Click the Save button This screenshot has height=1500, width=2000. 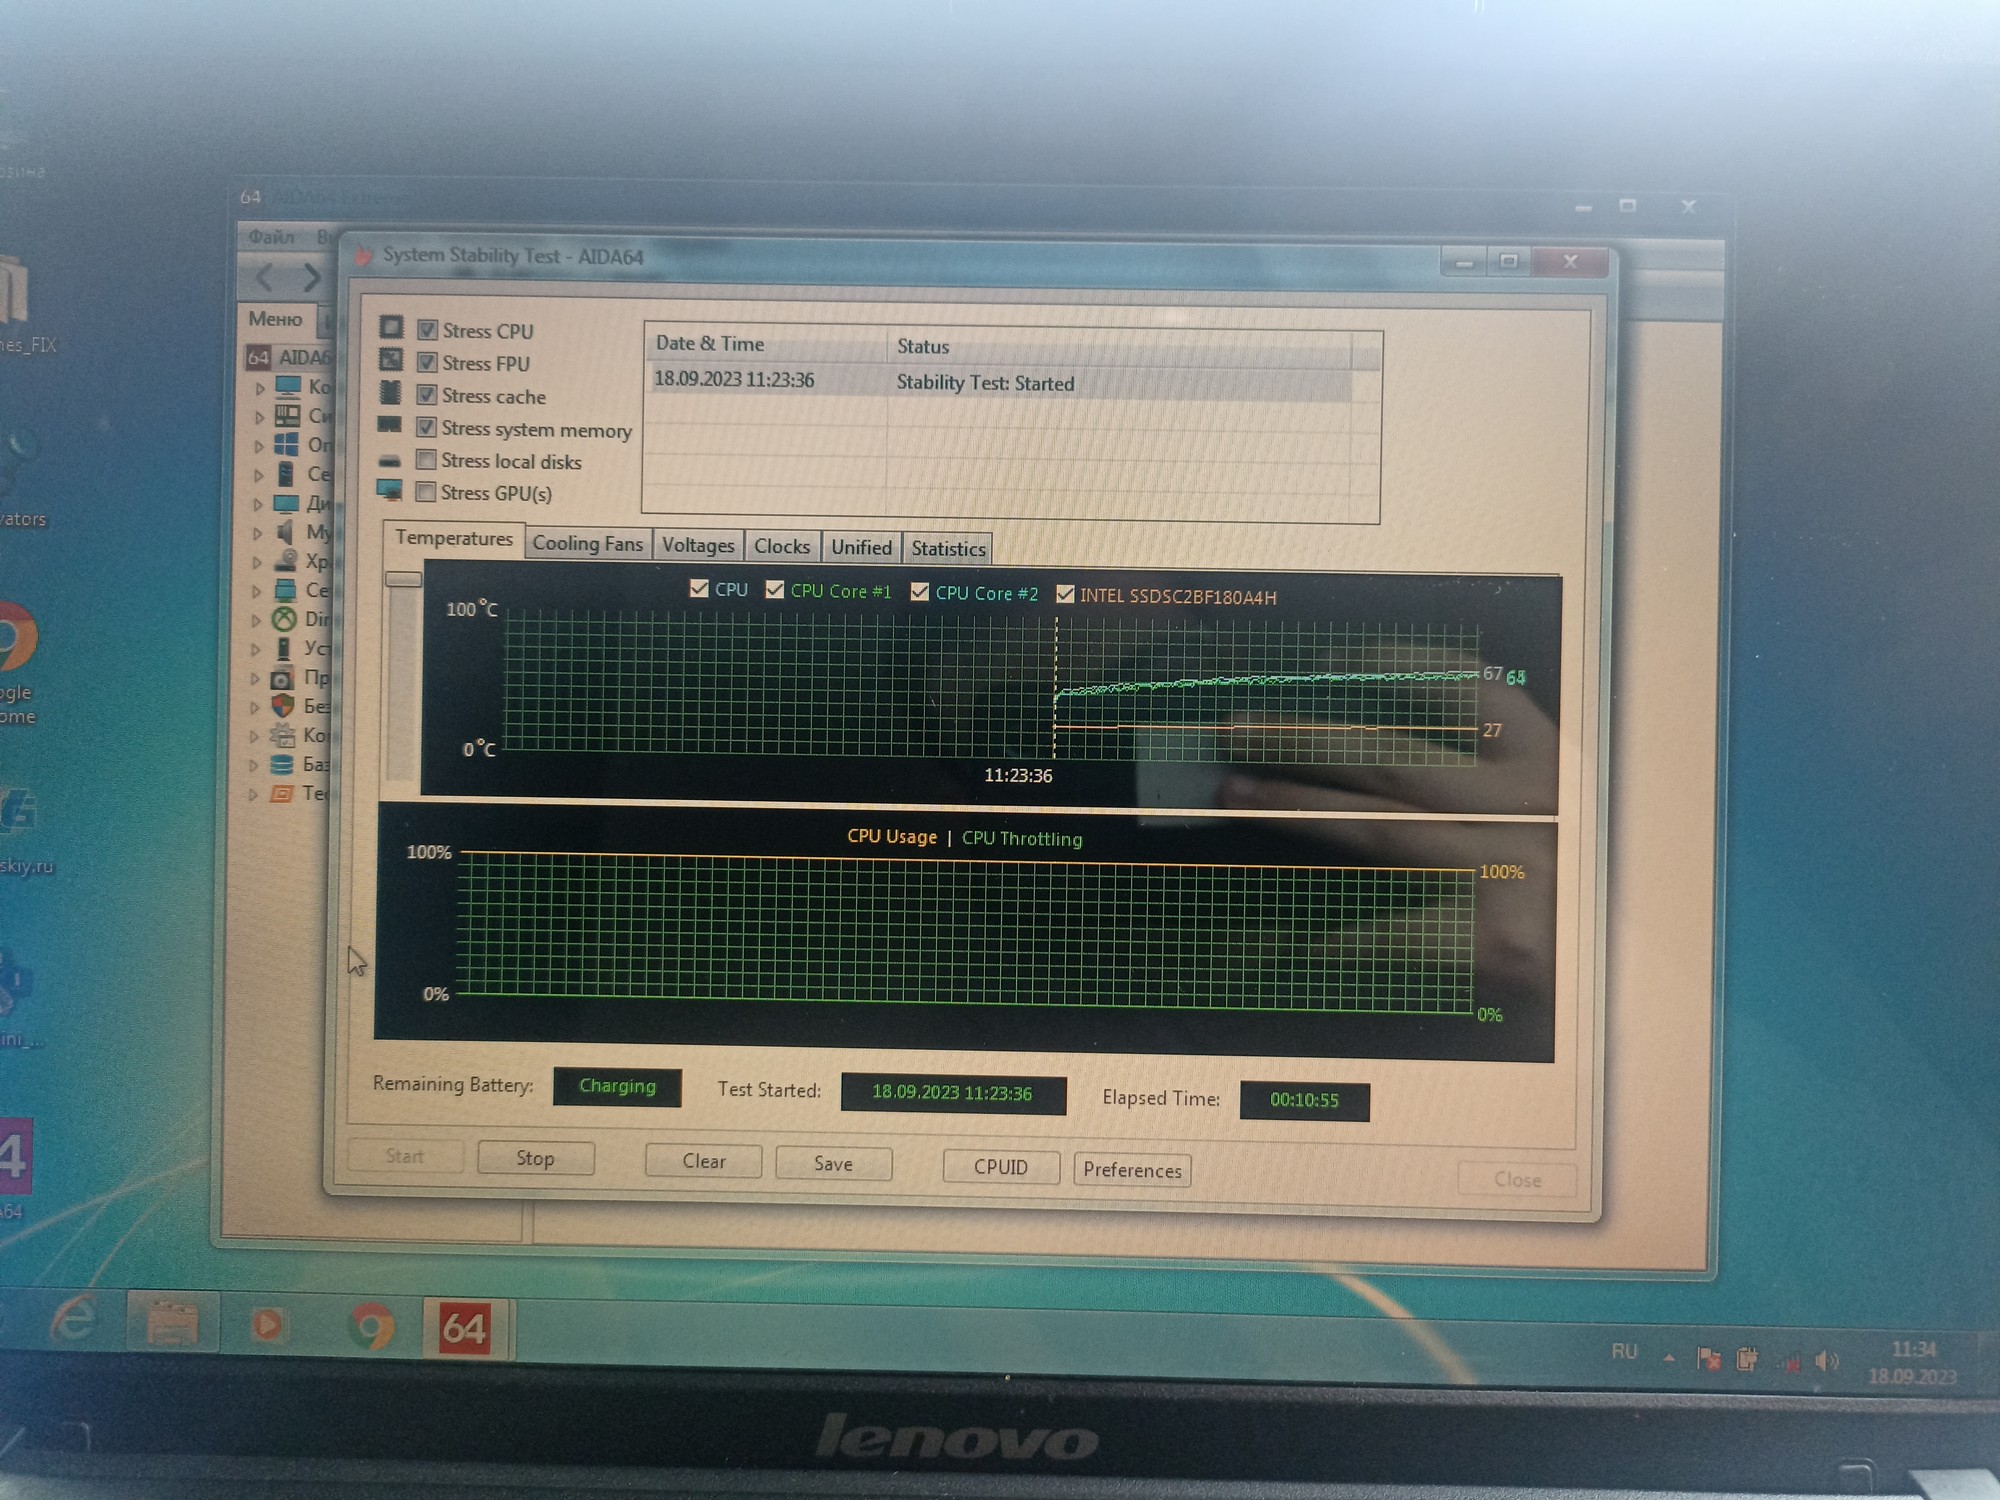(833, 1164)
